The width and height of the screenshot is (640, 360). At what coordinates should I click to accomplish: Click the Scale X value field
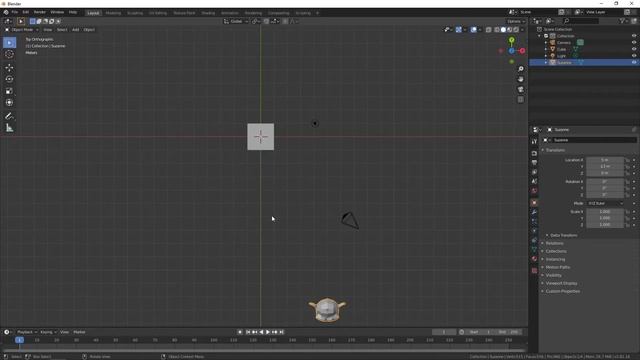[605, 212]
